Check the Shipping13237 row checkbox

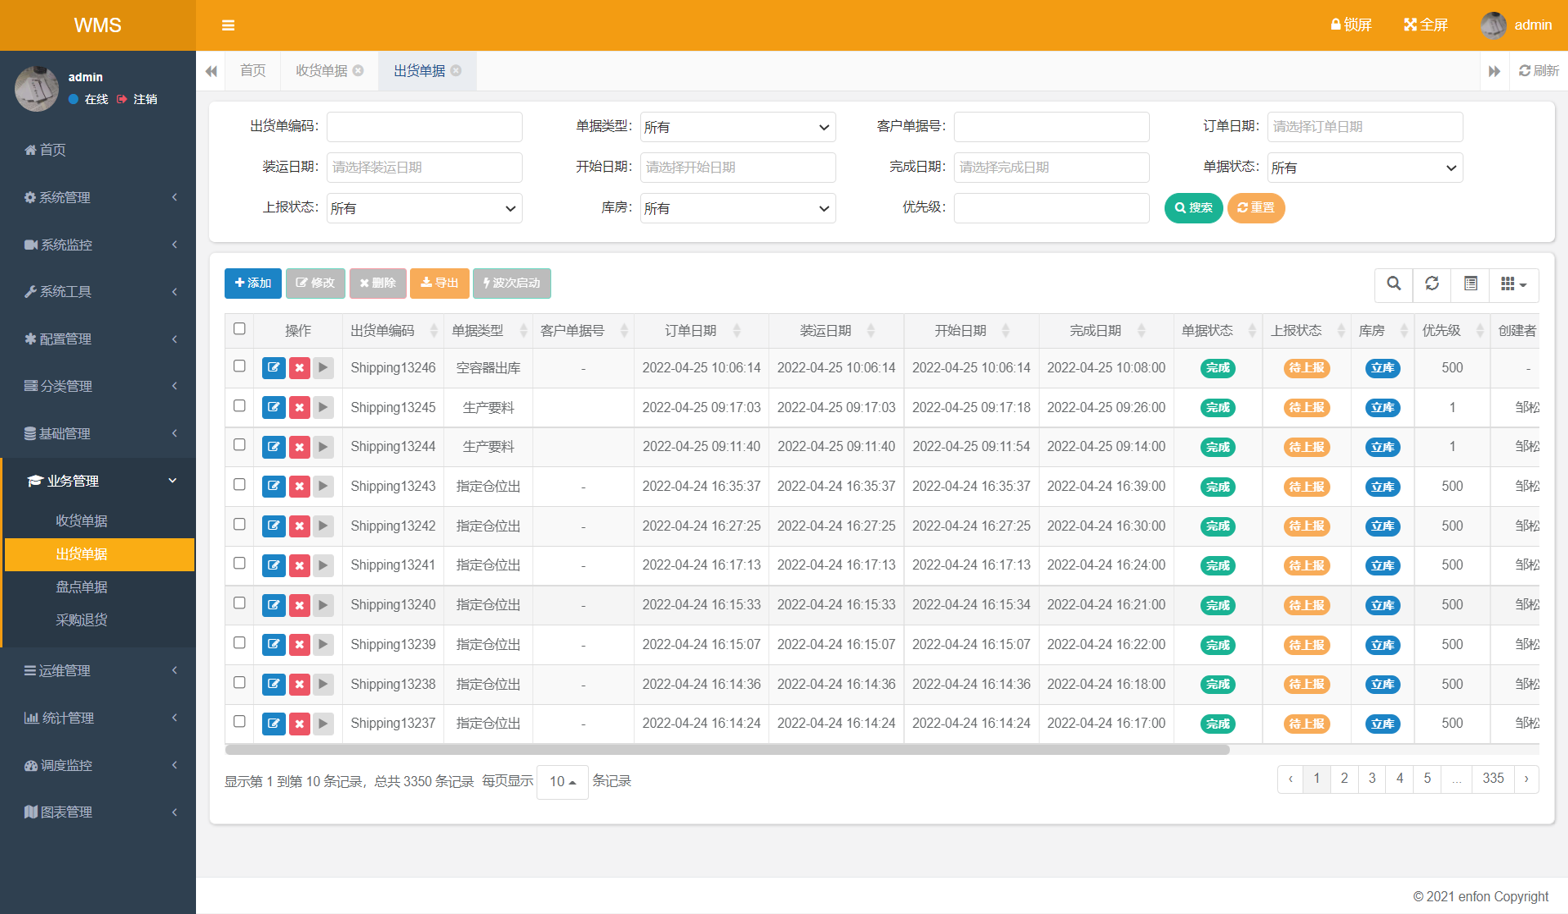[x=239, y=722]
